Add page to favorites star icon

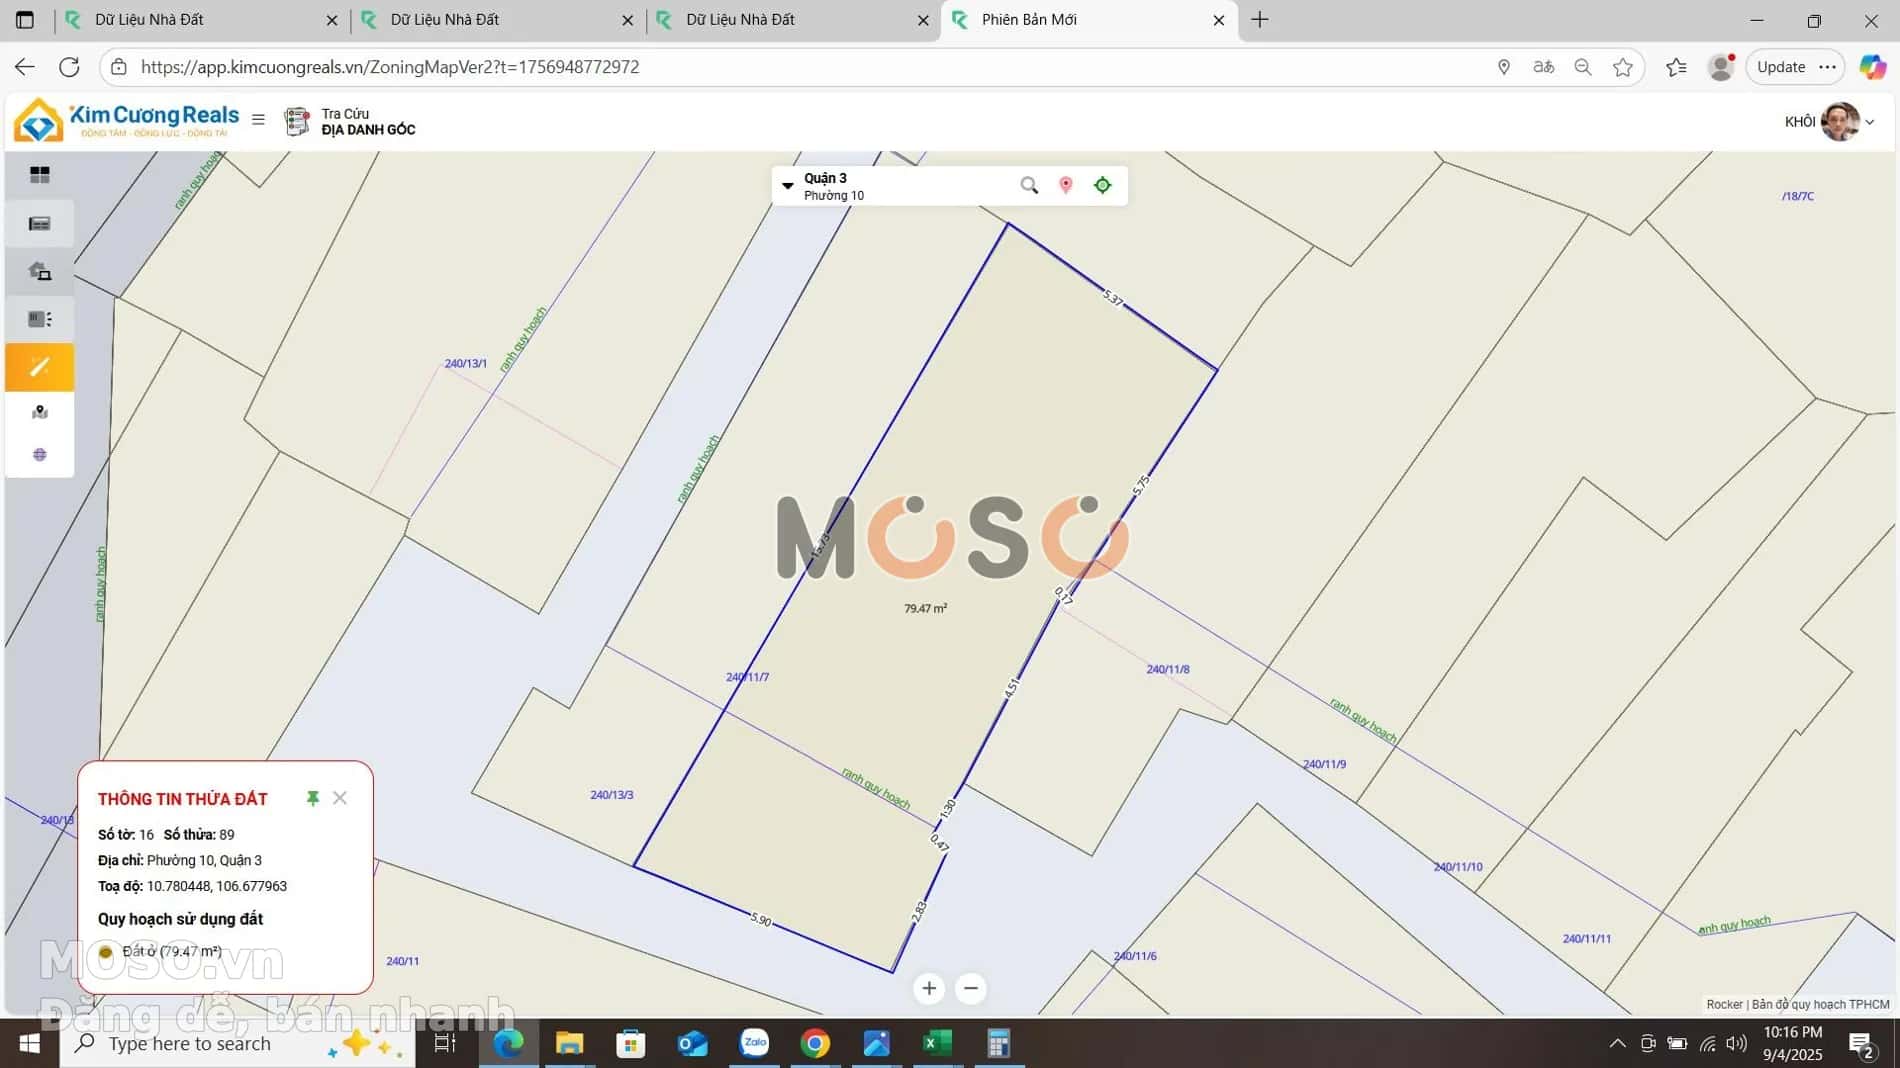tap(1623, 67)
